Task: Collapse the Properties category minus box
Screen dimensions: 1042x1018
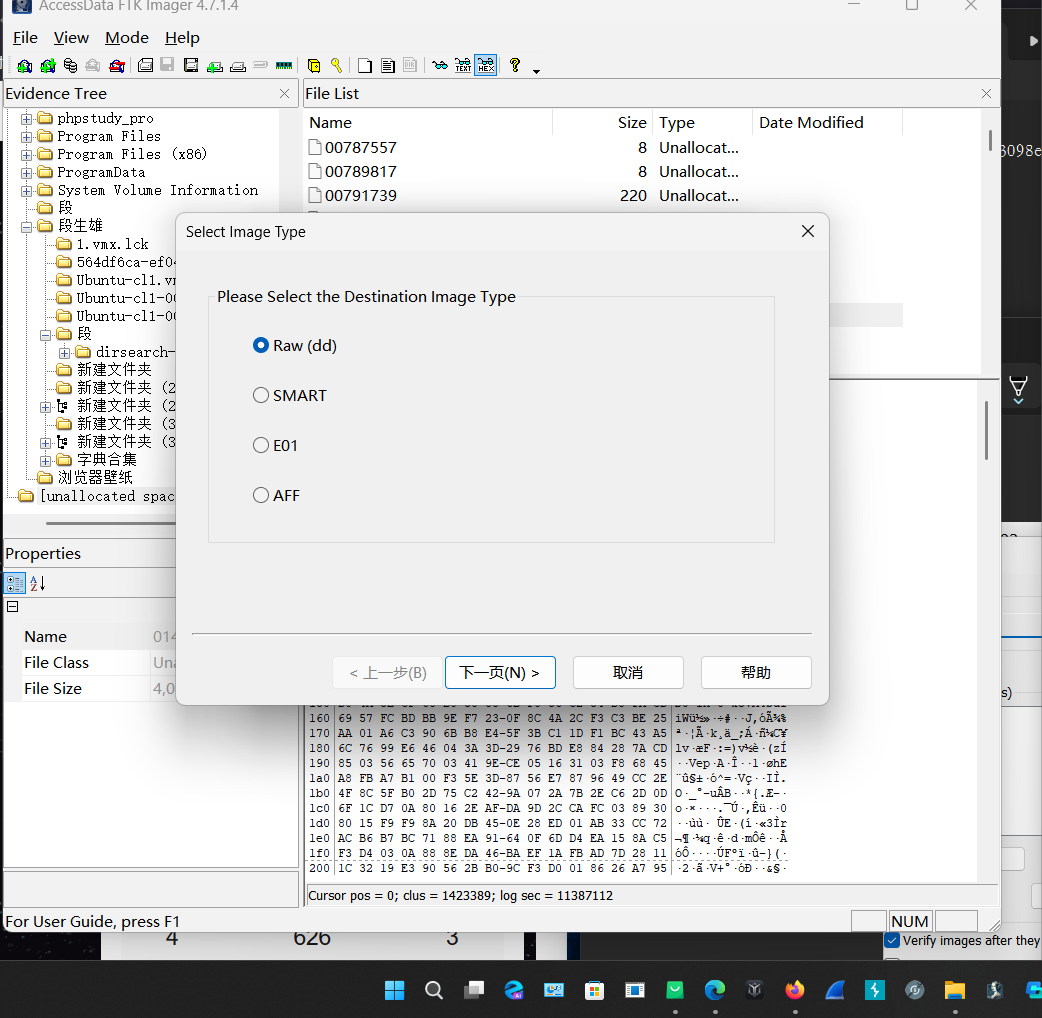Action: tap(13, 607)
